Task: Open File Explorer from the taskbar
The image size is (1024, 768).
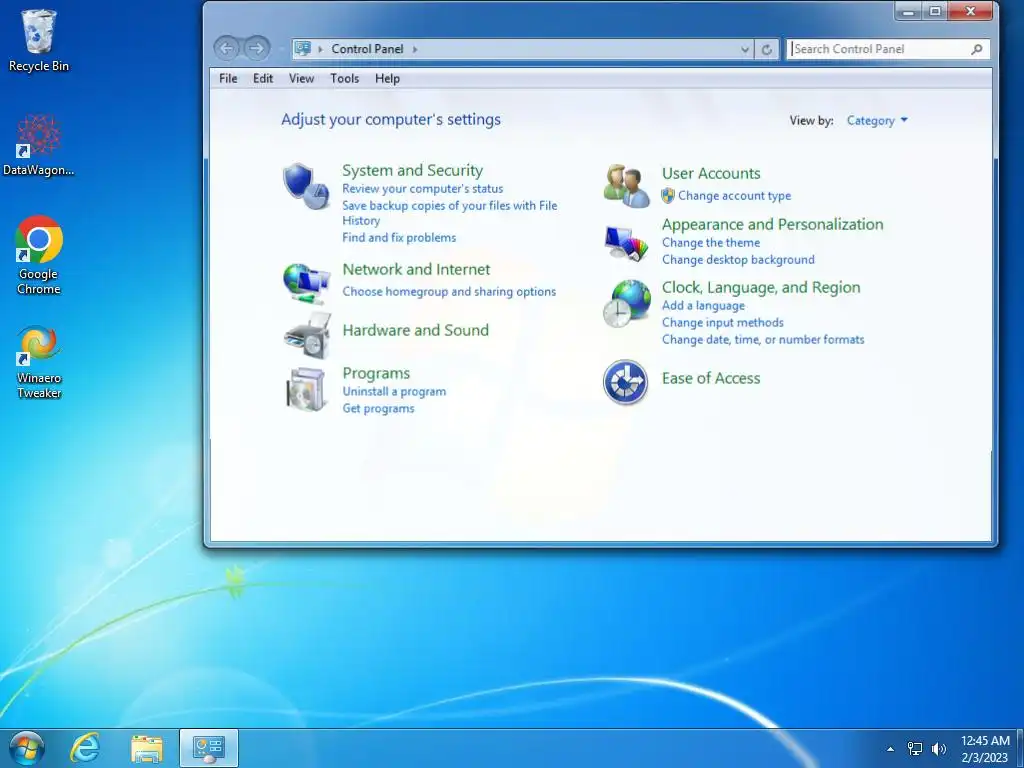Action: (x=147, y=748)
